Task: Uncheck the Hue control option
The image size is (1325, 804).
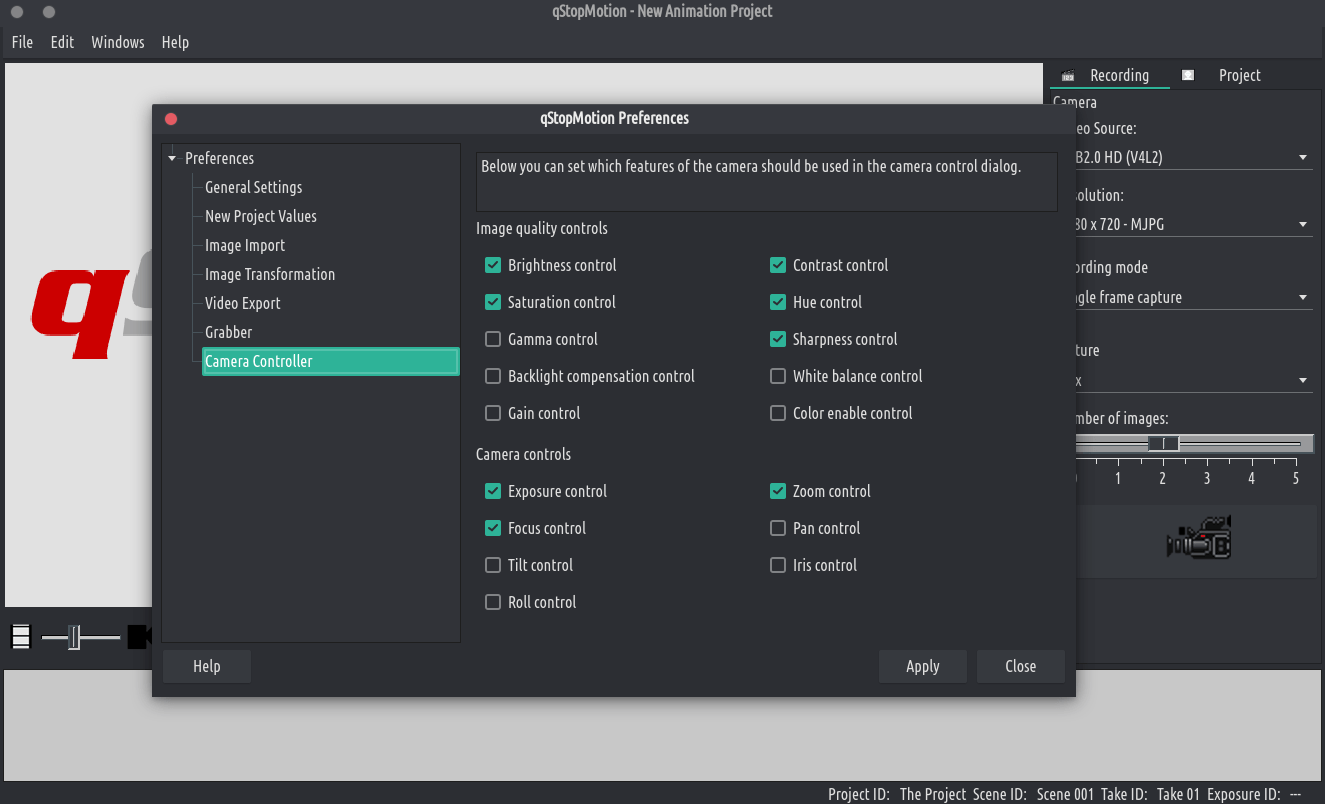Action: point(778,302)
